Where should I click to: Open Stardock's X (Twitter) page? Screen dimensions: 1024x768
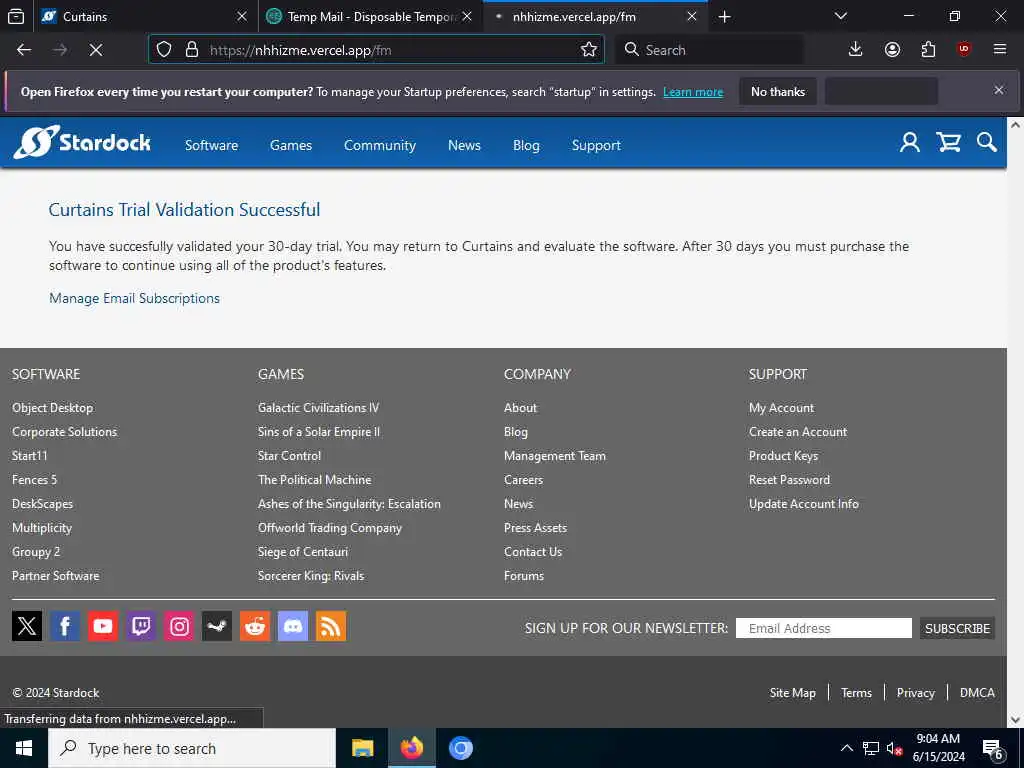click(x=27, y=626)
